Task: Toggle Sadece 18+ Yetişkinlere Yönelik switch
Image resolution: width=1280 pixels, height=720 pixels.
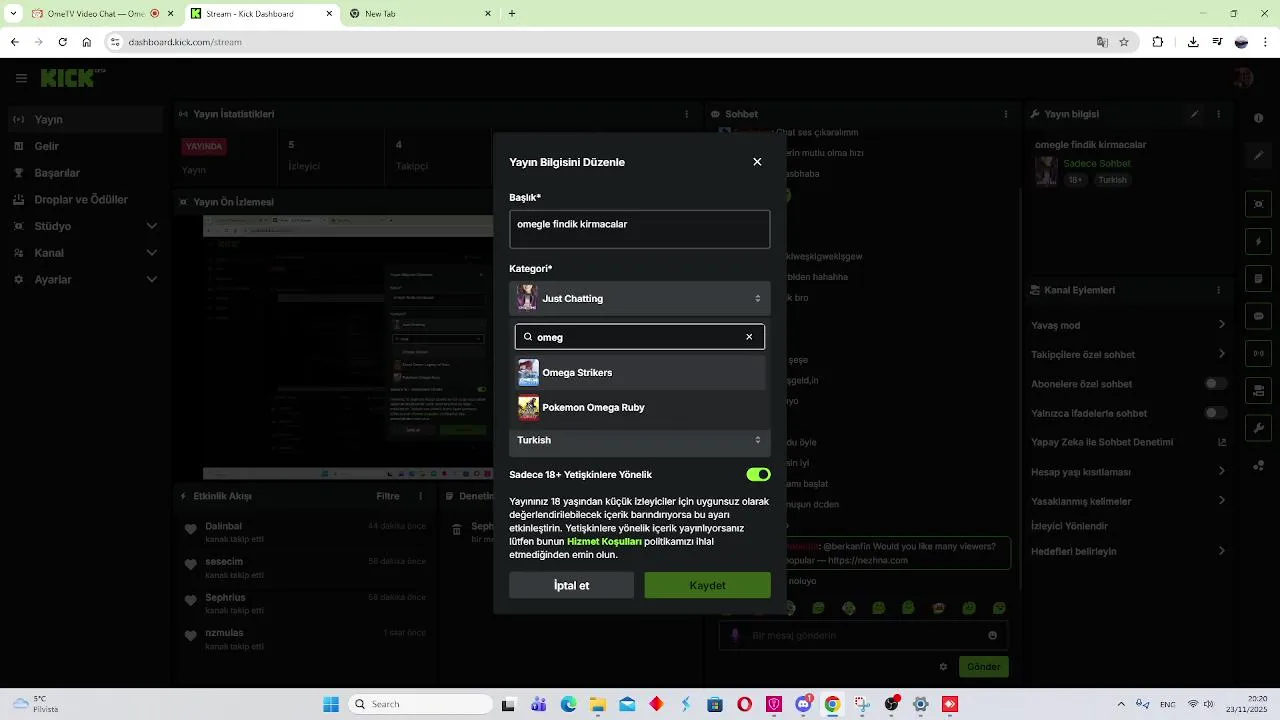Action: 758,475
